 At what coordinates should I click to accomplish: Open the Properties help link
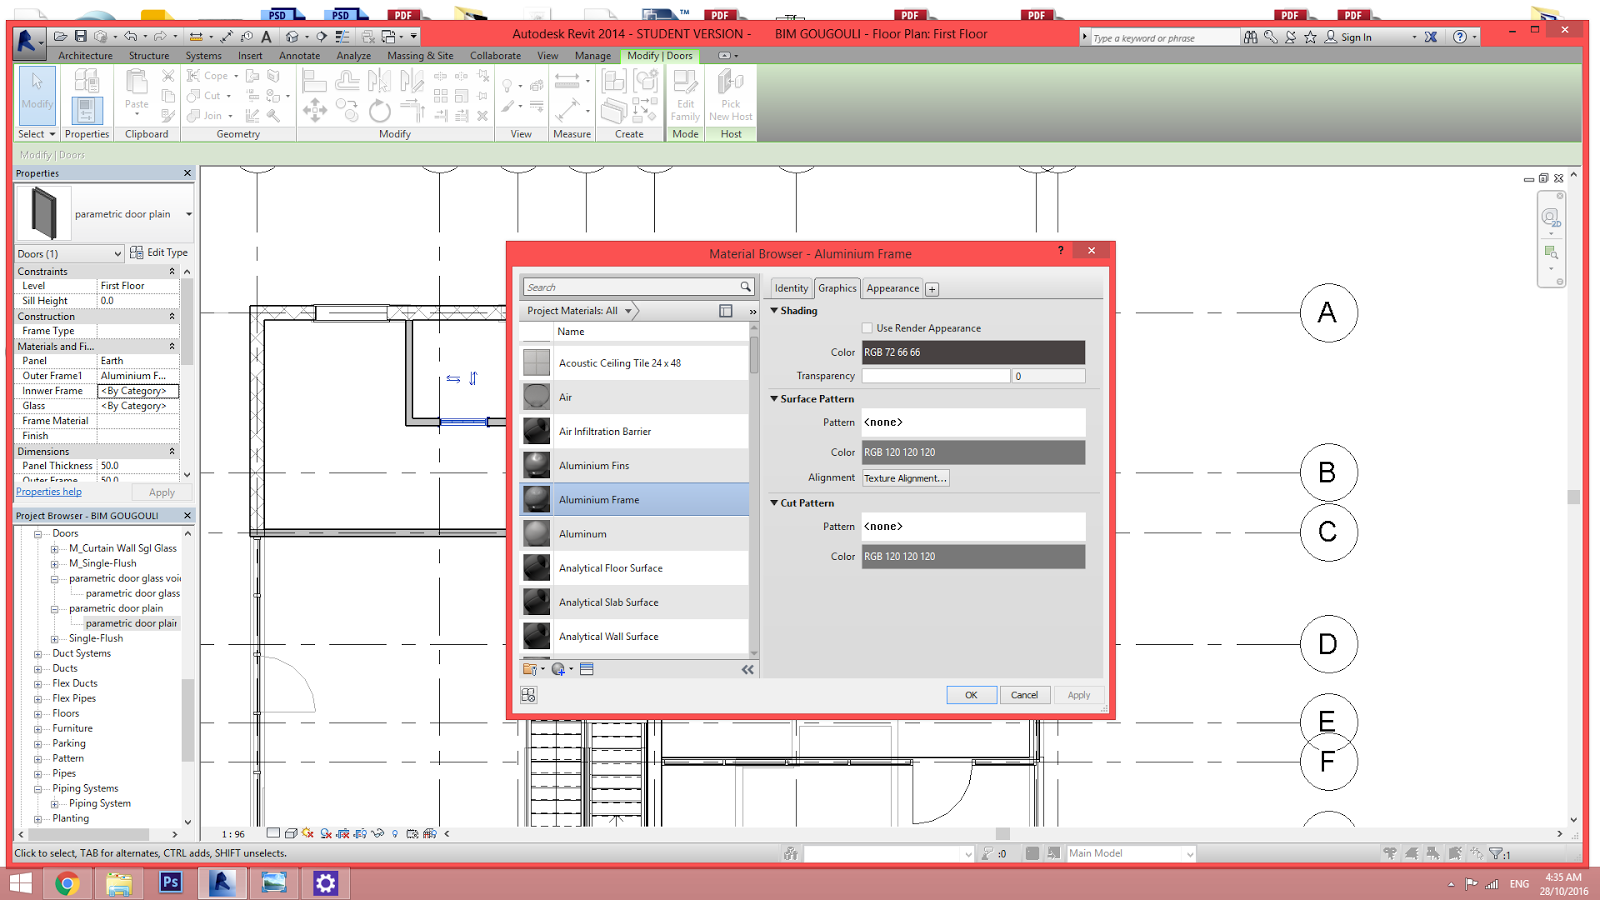49,492
